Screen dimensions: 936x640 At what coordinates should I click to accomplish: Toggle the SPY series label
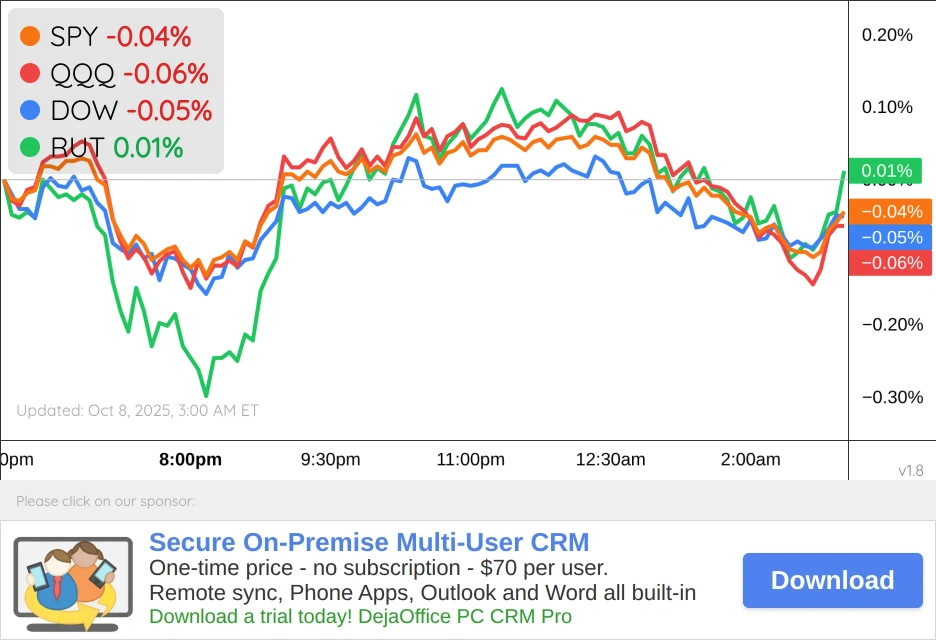pos(74,37)
